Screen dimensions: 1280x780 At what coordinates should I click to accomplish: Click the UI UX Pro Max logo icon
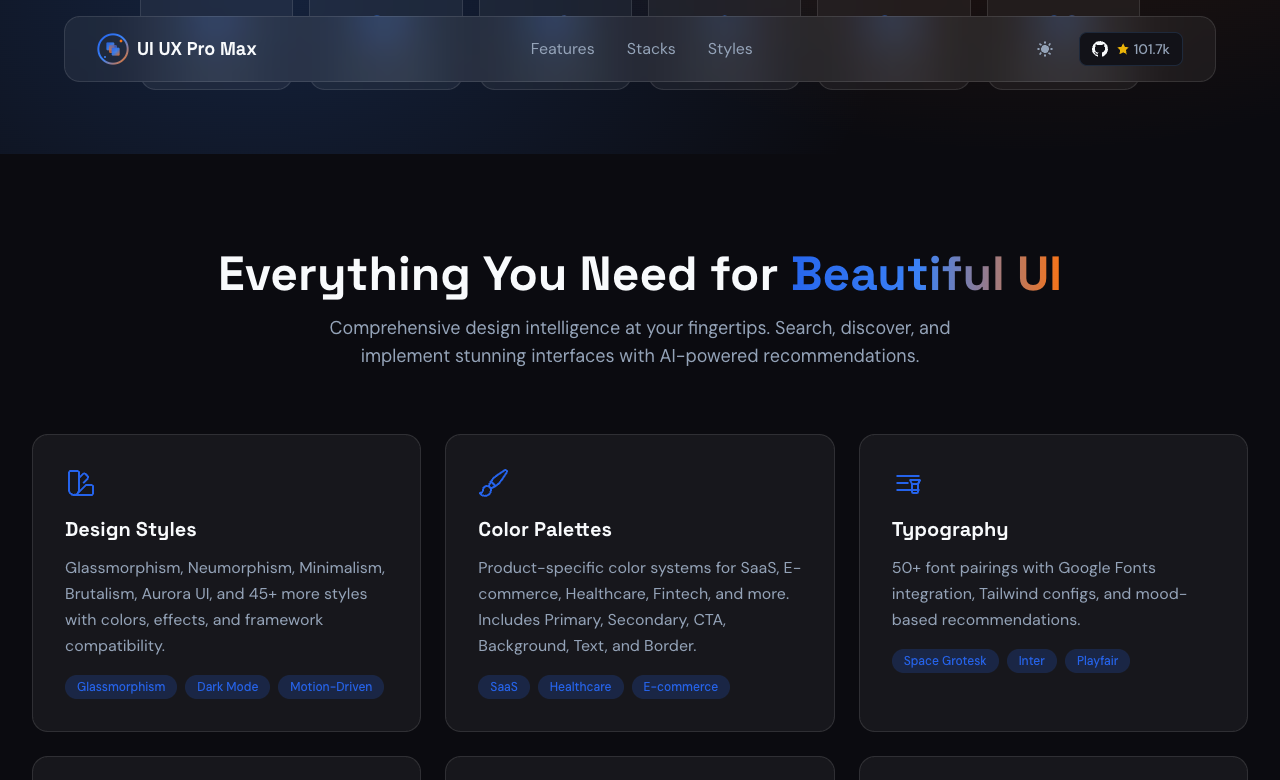113,49
